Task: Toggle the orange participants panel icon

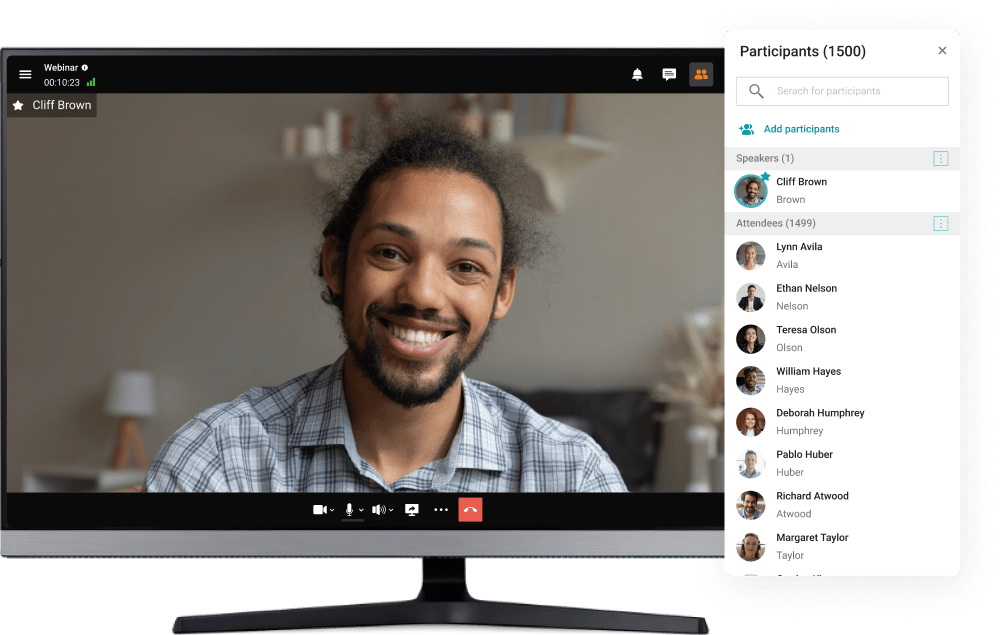Action: (x=701, y=74)
